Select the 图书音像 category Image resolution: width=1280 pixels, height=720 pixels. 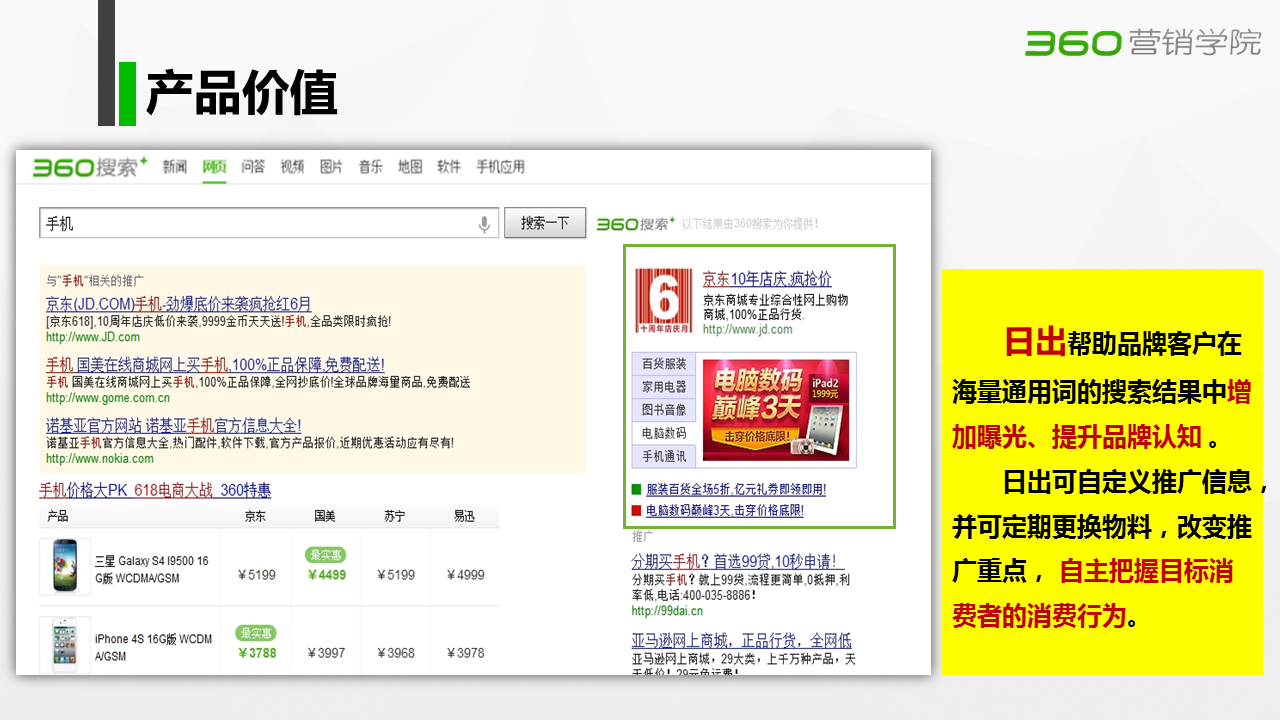tap(664, 410)
